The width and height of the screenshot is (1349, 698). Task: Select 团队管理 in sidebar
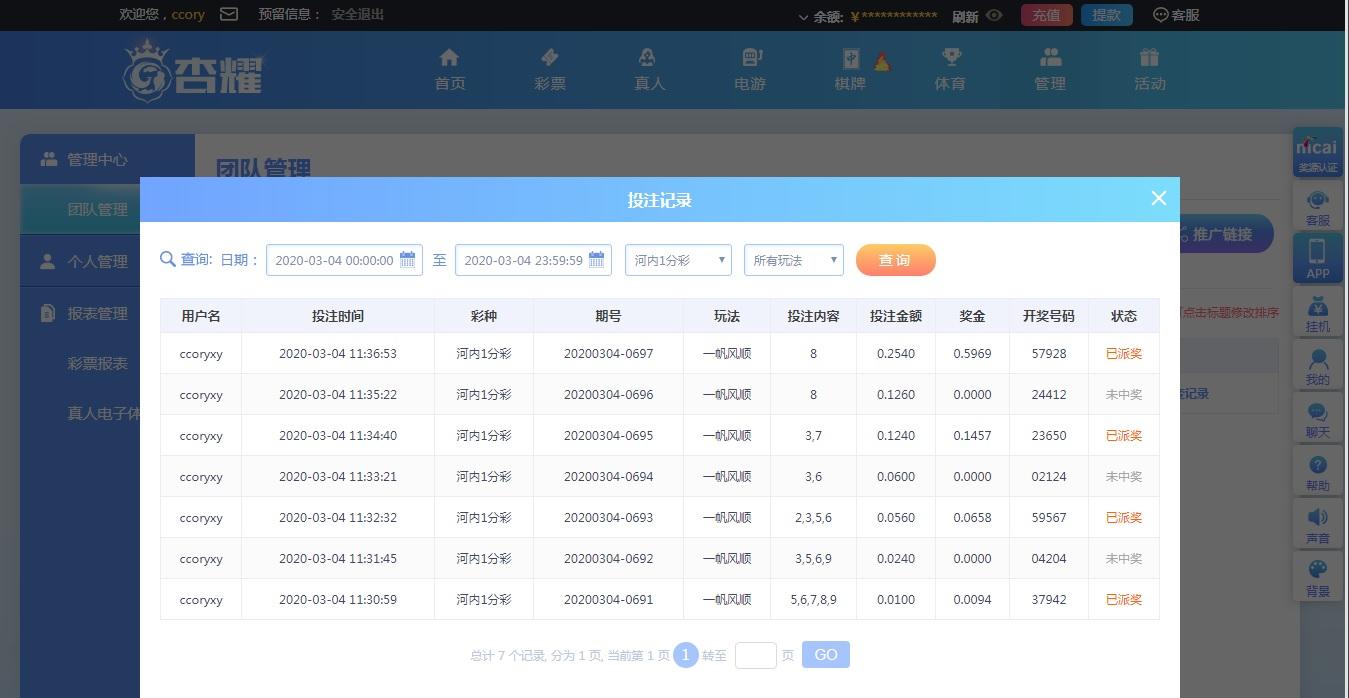coord(97,209)
